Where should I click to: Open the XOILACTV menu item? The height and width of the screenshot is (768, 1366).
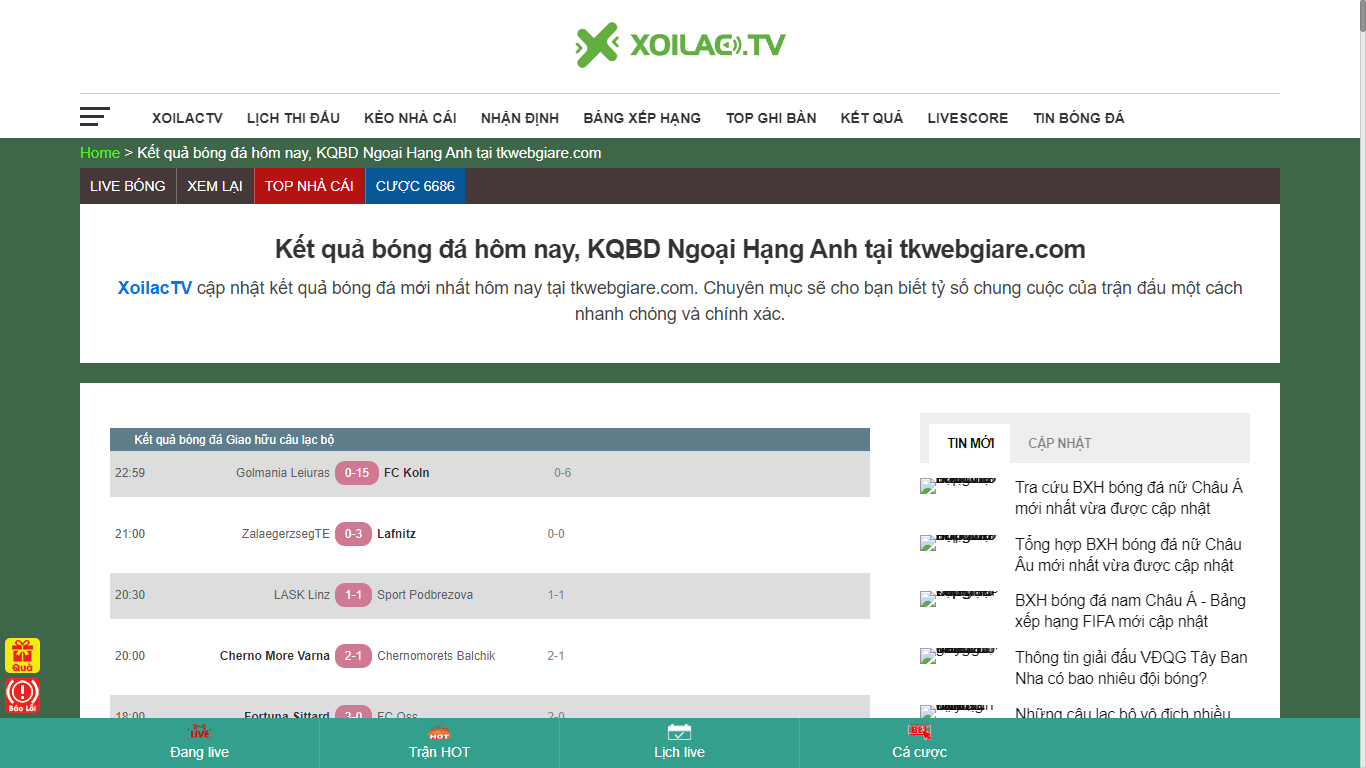pyautogui.click(x=187, y=118)
